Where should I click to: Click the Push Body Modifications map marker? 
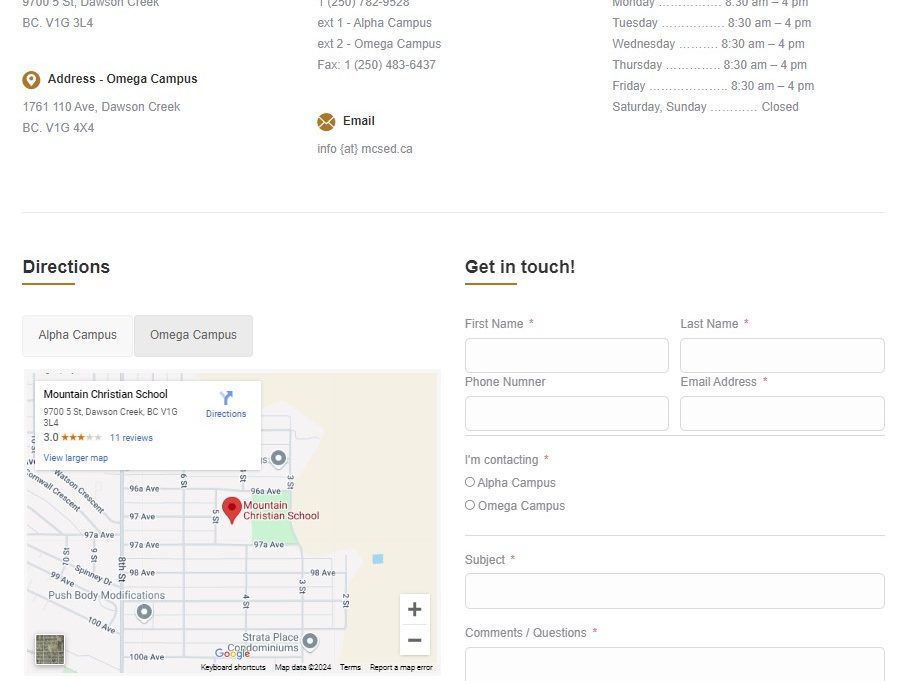144,612
